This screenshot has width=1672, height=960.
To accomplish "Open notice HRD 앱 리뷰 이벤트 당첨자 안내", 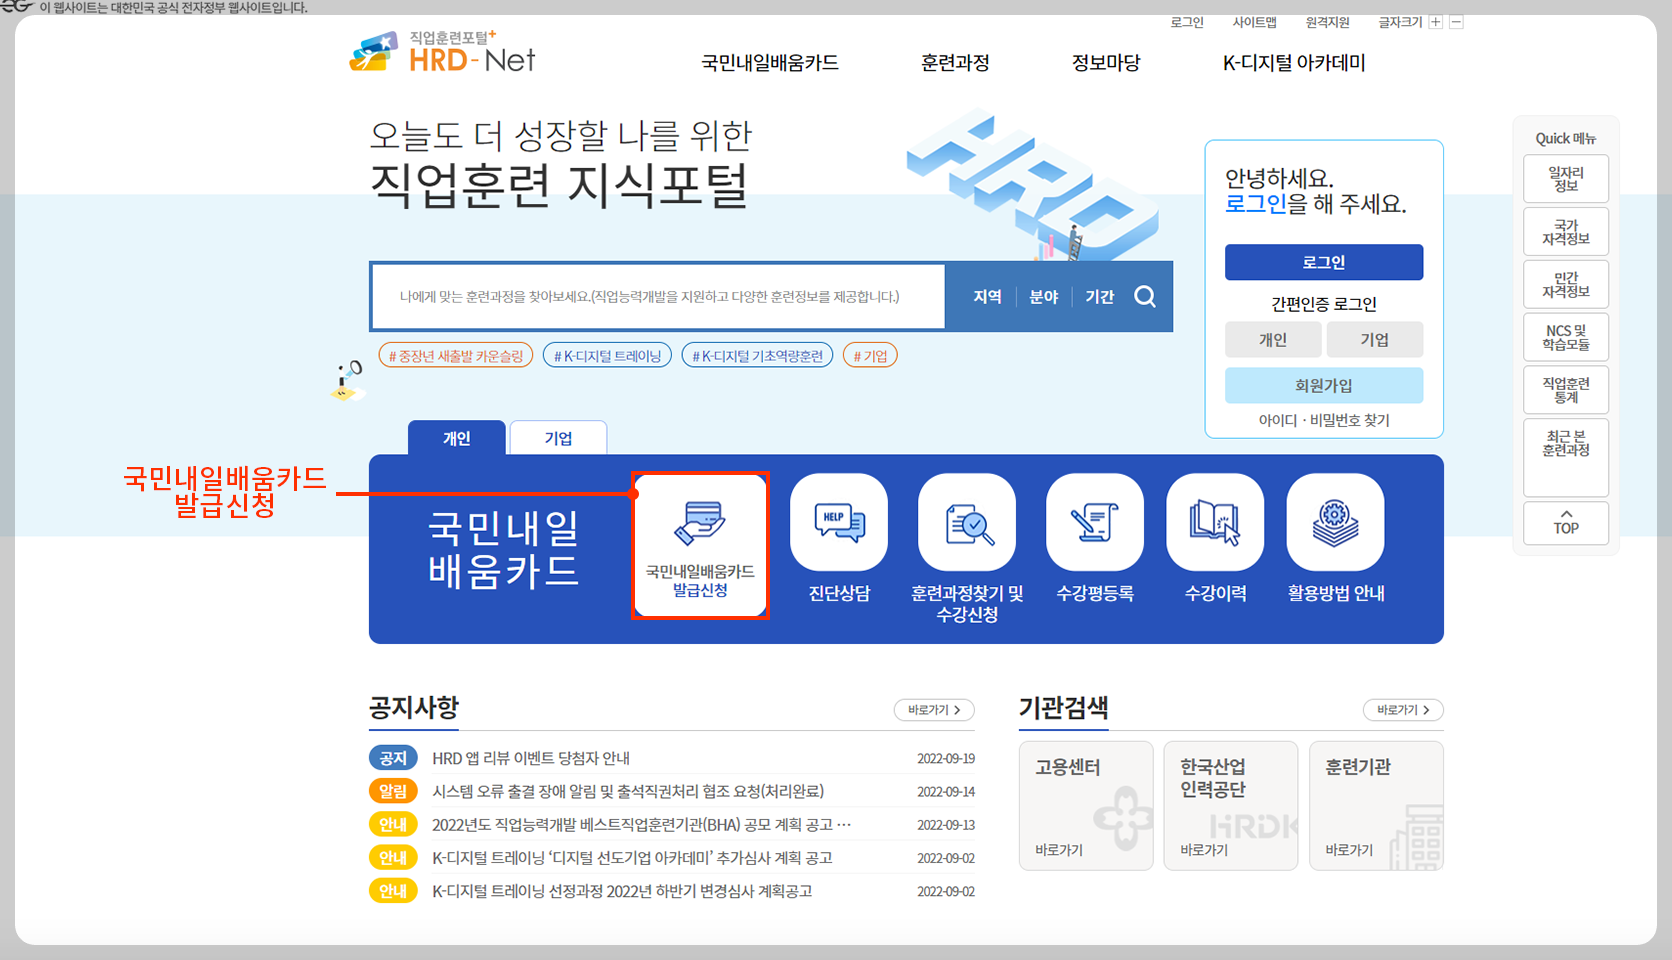I will (531, 758).
